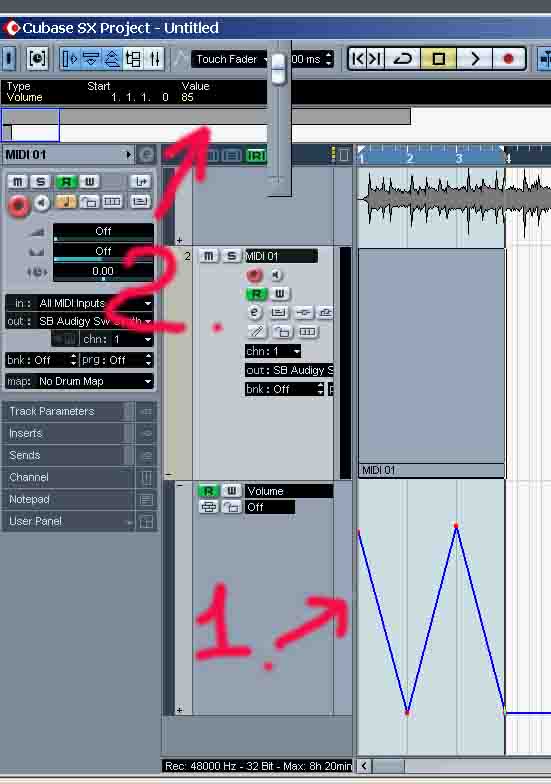Click the Start position field in infoline
Screen dimensions: 551x784
pos(140,97)
